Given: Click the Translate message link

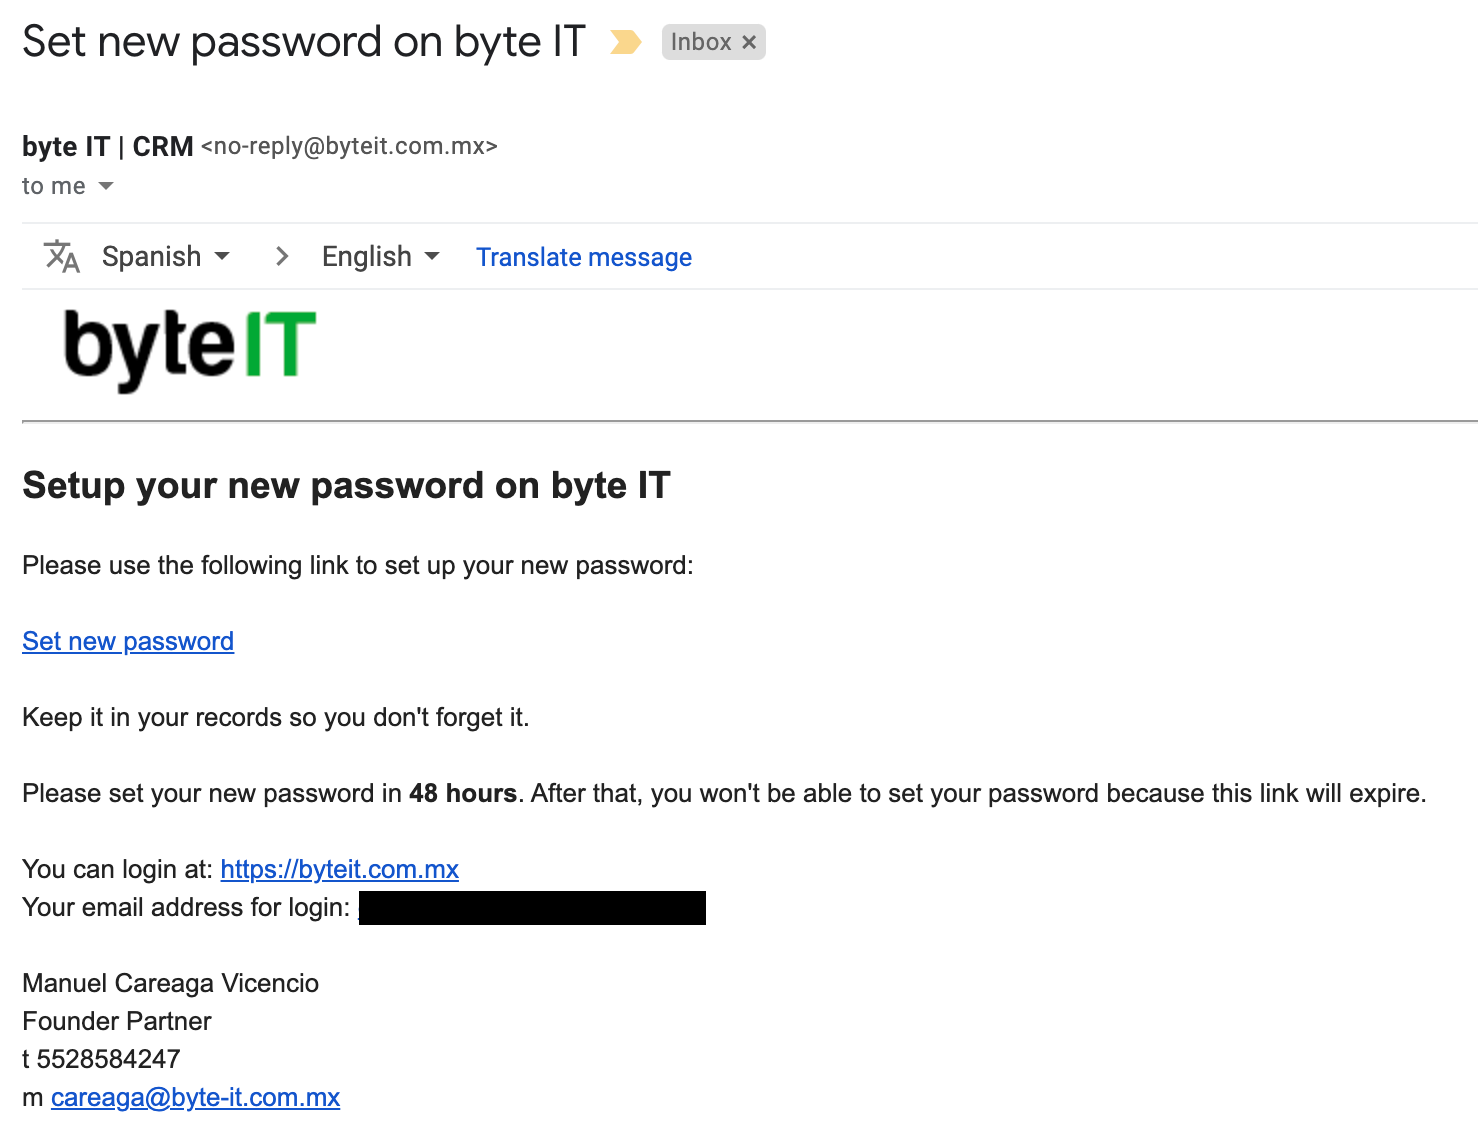Looking at the screenshot, I should point(584,257).
